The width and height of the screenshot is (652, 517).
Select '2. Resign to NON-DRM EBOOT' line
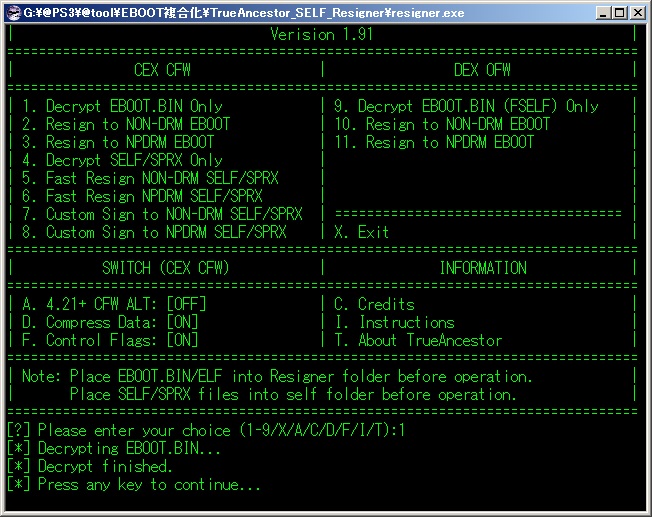click(x=126, y=124)
